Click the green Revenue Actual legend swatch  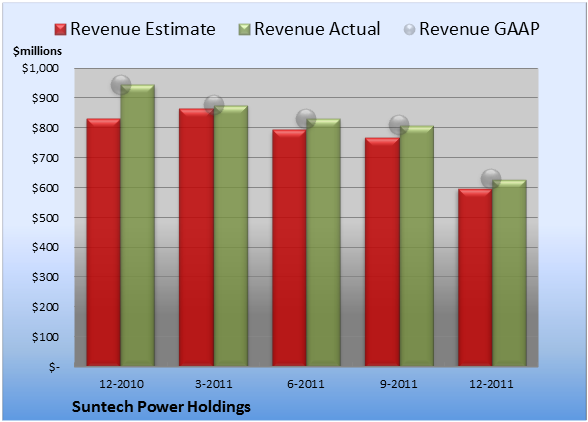click(x=244, y=30)
